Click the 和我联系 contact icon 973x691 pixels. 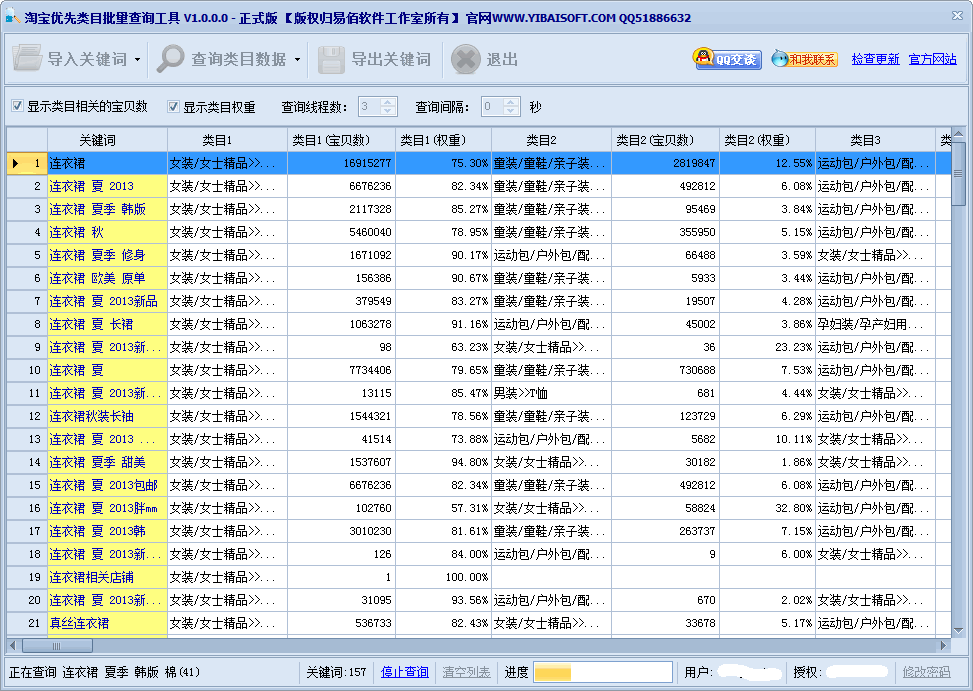(x=804, y=59)
